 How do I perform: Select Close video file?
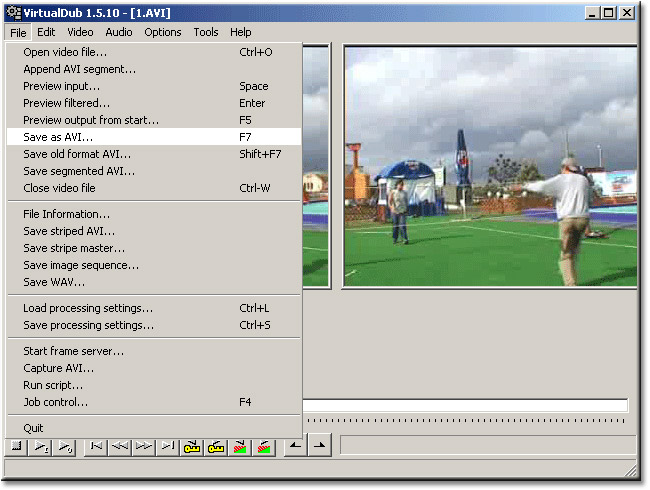click(x=154, y=188)
